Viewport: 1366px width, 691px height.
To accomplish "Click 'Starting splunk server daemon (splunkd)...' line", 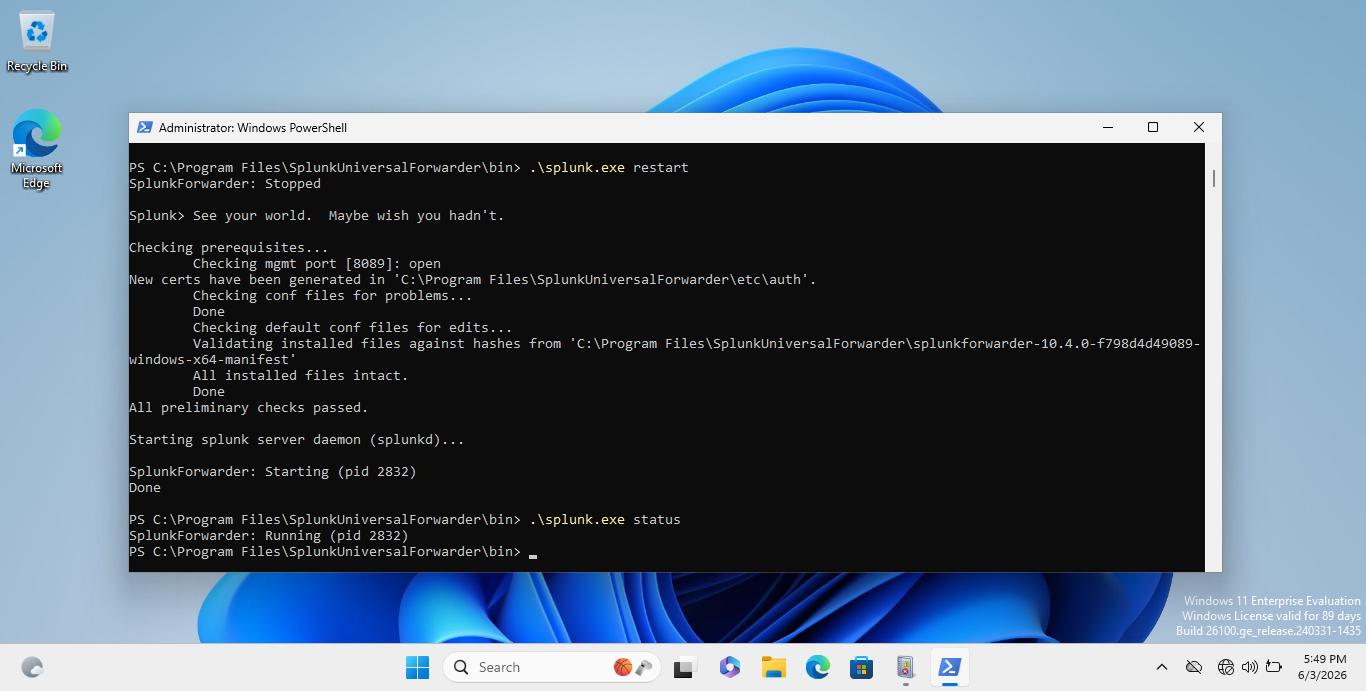I will click(297, 440).
